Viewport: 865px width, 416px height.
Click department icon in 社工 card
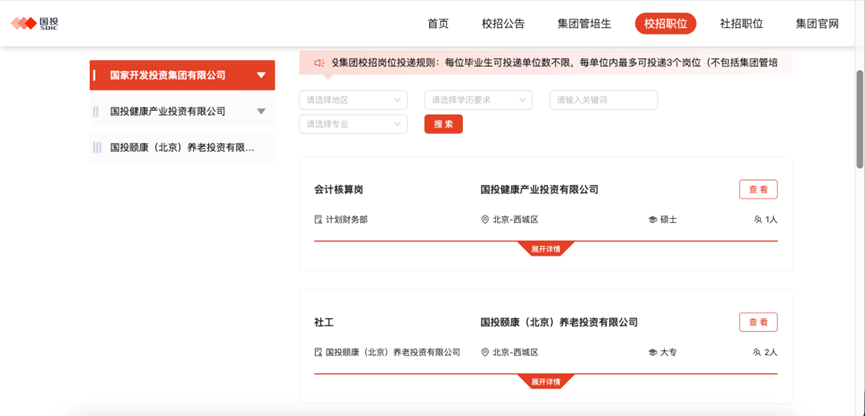pyautogui.click(x=318, y=352)
